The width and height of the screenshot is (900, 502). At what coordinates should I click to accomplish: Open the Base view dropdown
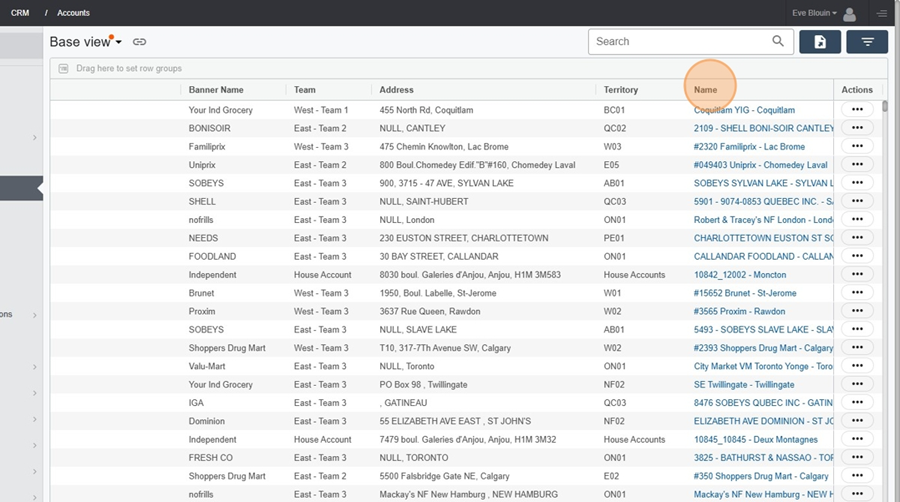86,42
